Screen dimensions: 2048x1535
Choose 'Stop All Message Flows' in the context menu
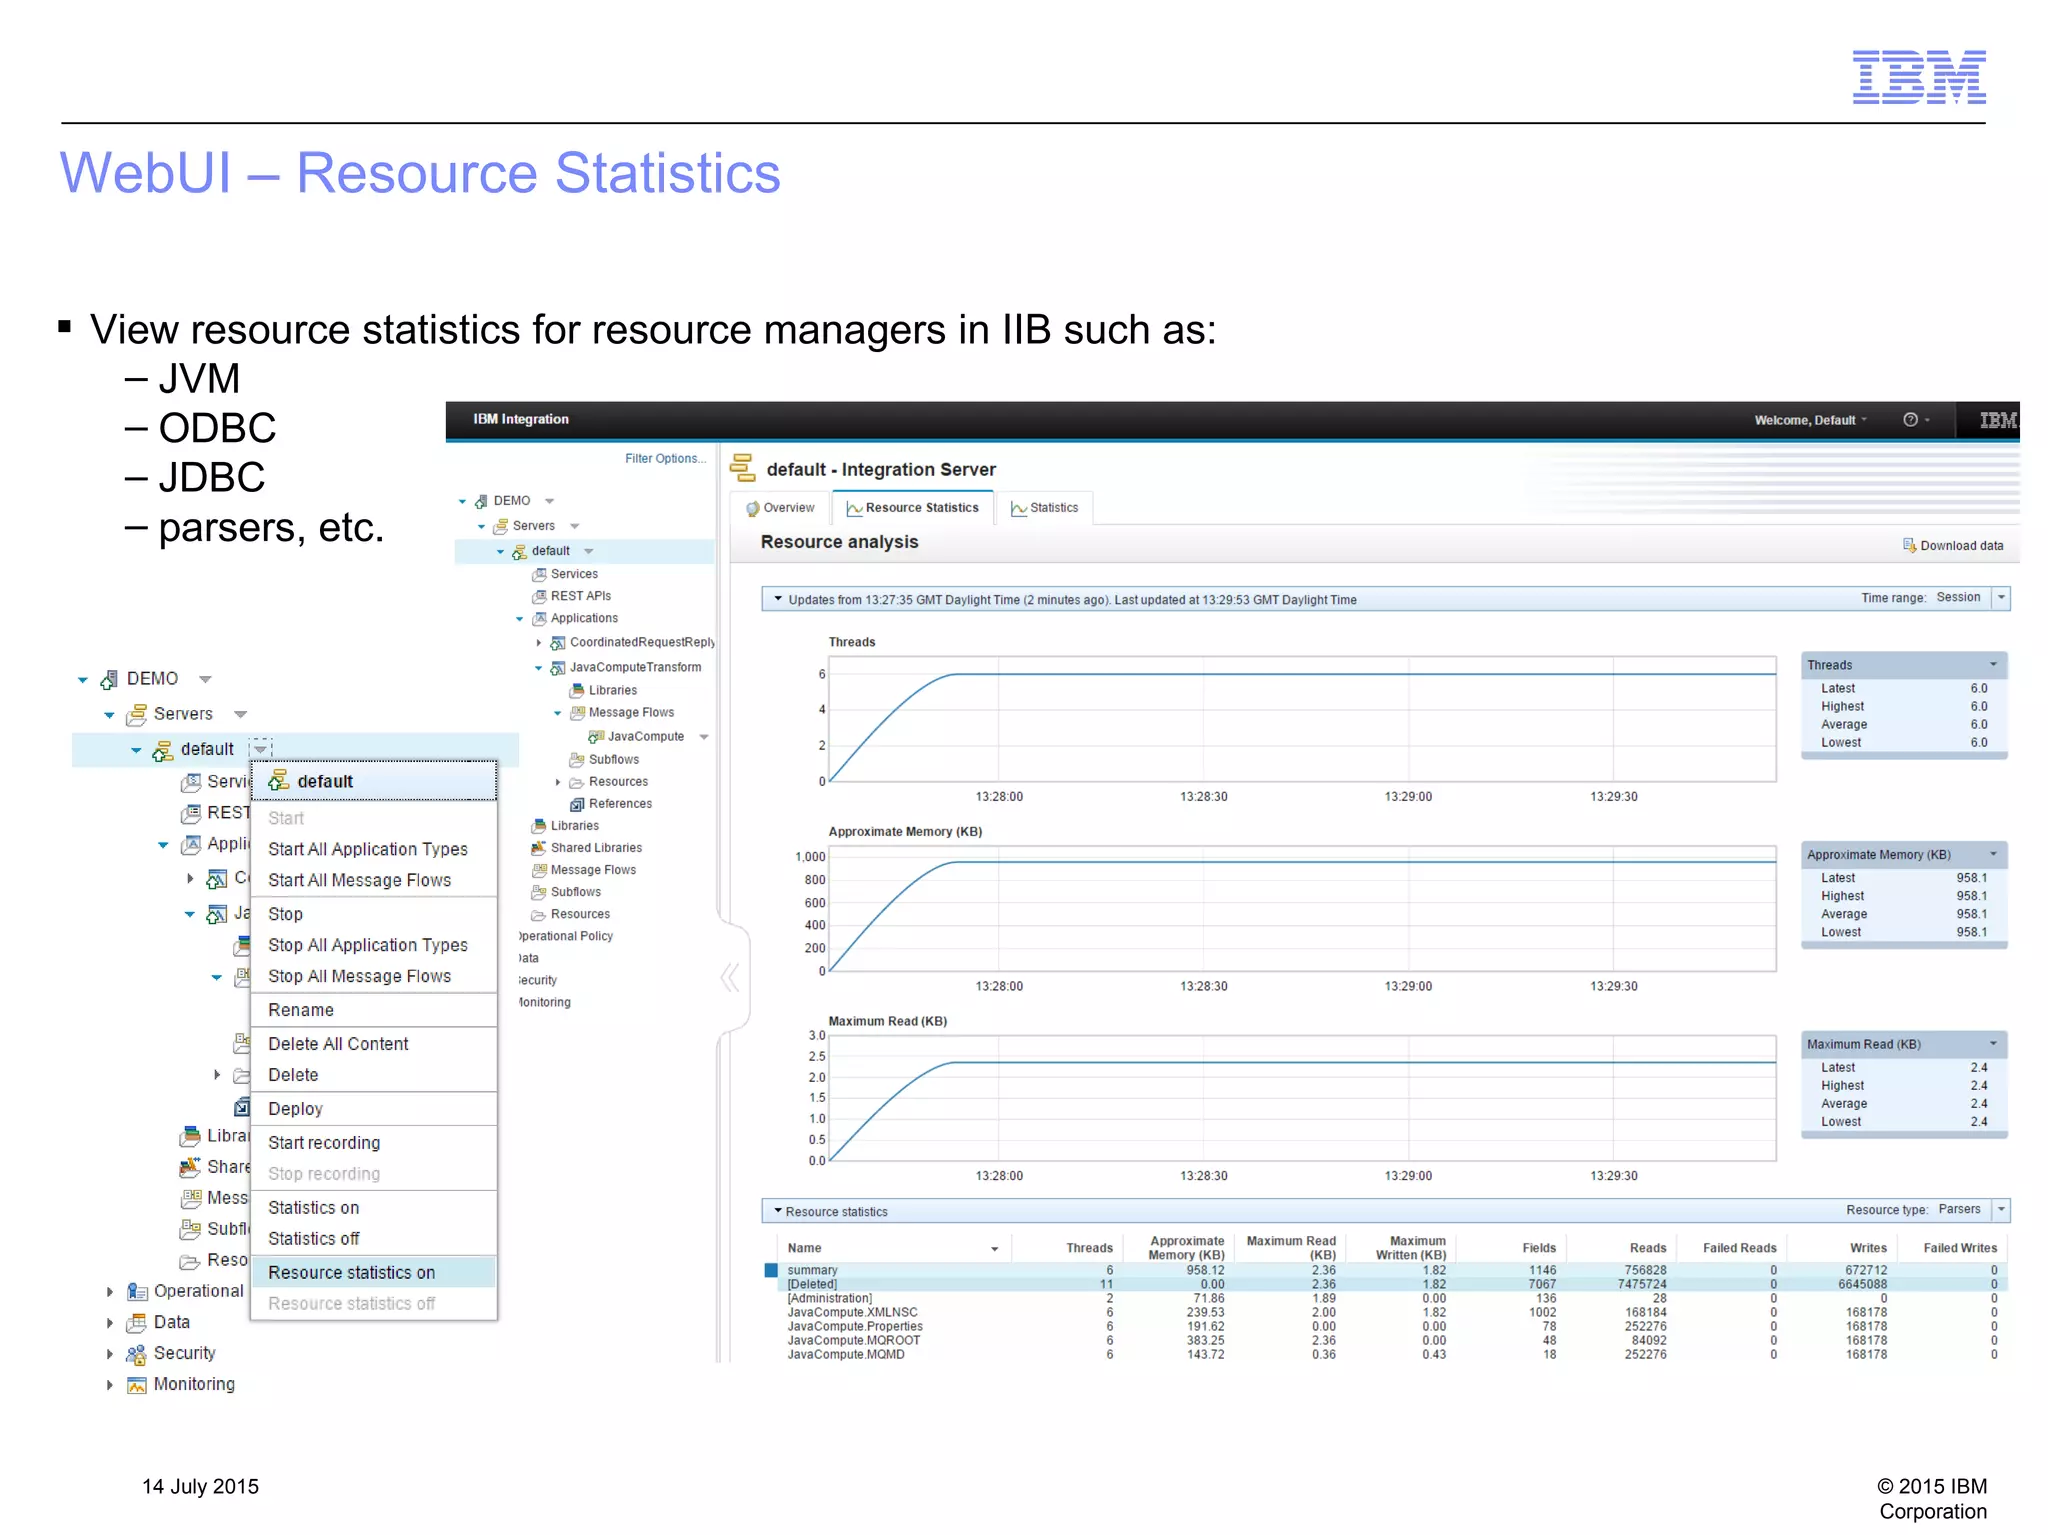click(x=373, y=975)
